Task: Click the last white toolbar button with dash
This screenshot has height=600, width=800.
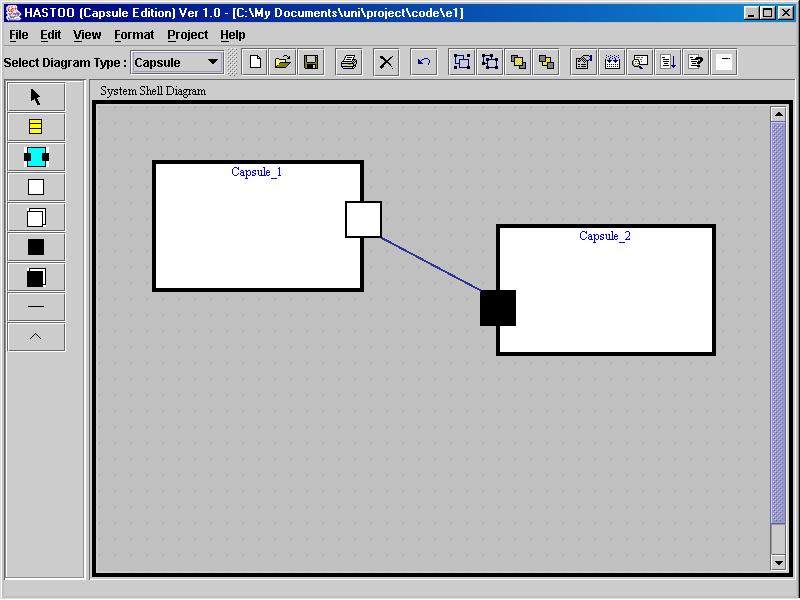Action: 724,62
